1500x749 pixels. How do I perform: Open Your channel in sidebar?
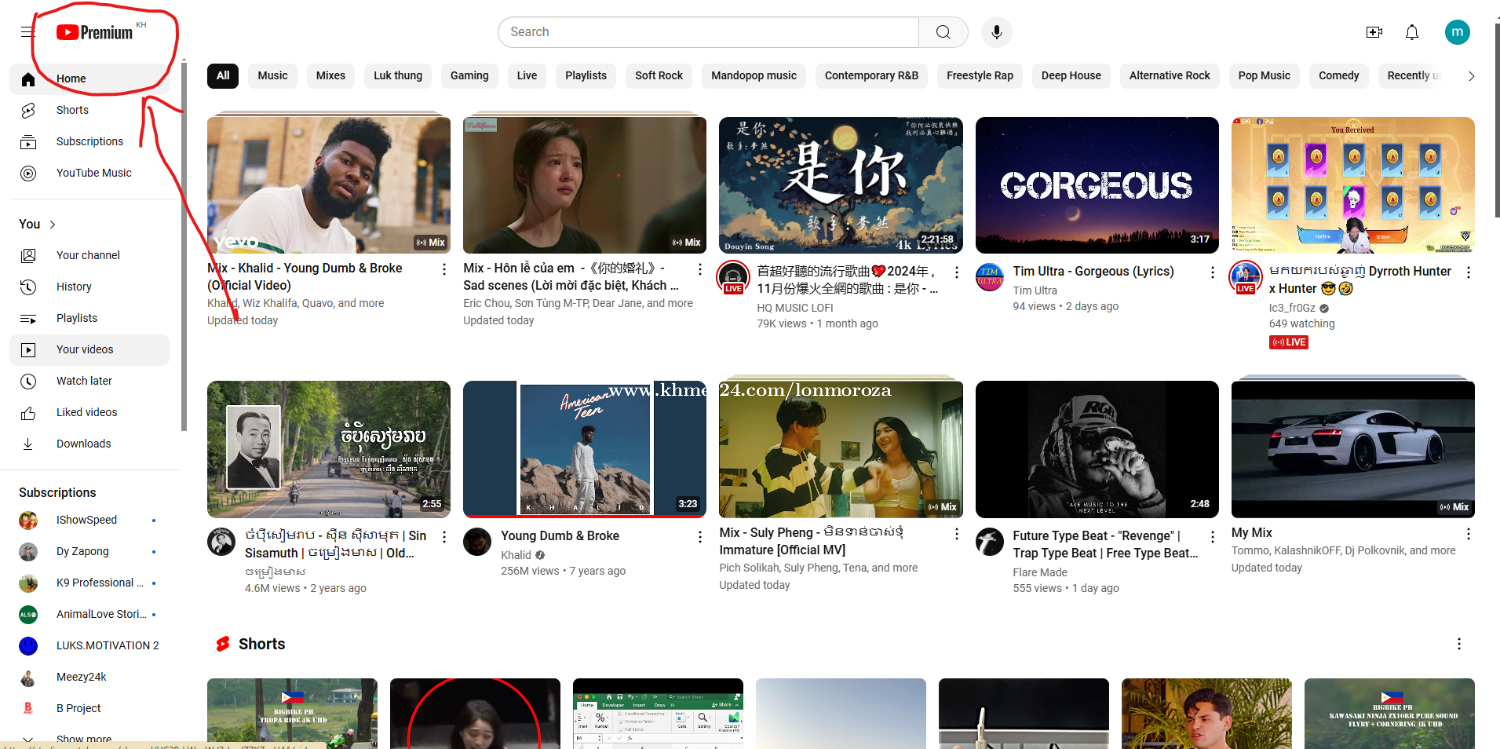point(89,255)
